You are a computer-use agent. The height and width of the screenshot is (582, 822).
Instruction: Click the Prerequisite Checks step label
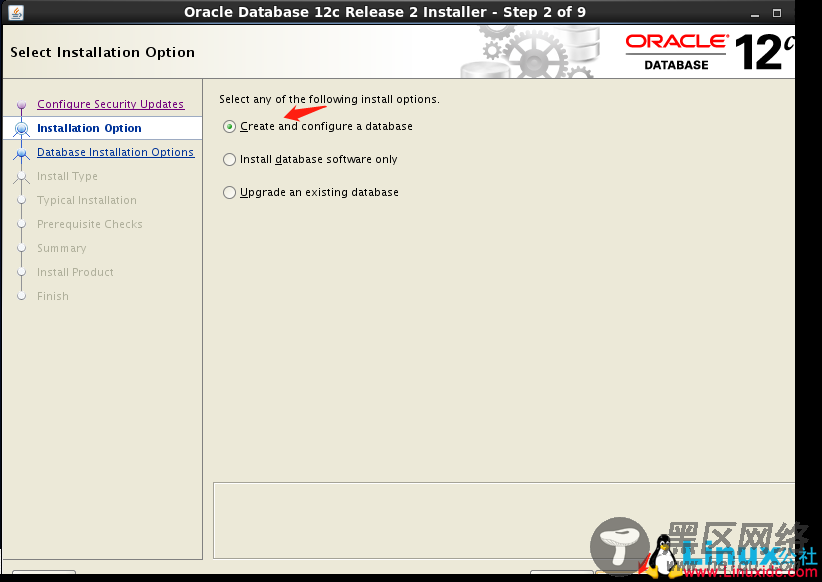tap(90, 224)
